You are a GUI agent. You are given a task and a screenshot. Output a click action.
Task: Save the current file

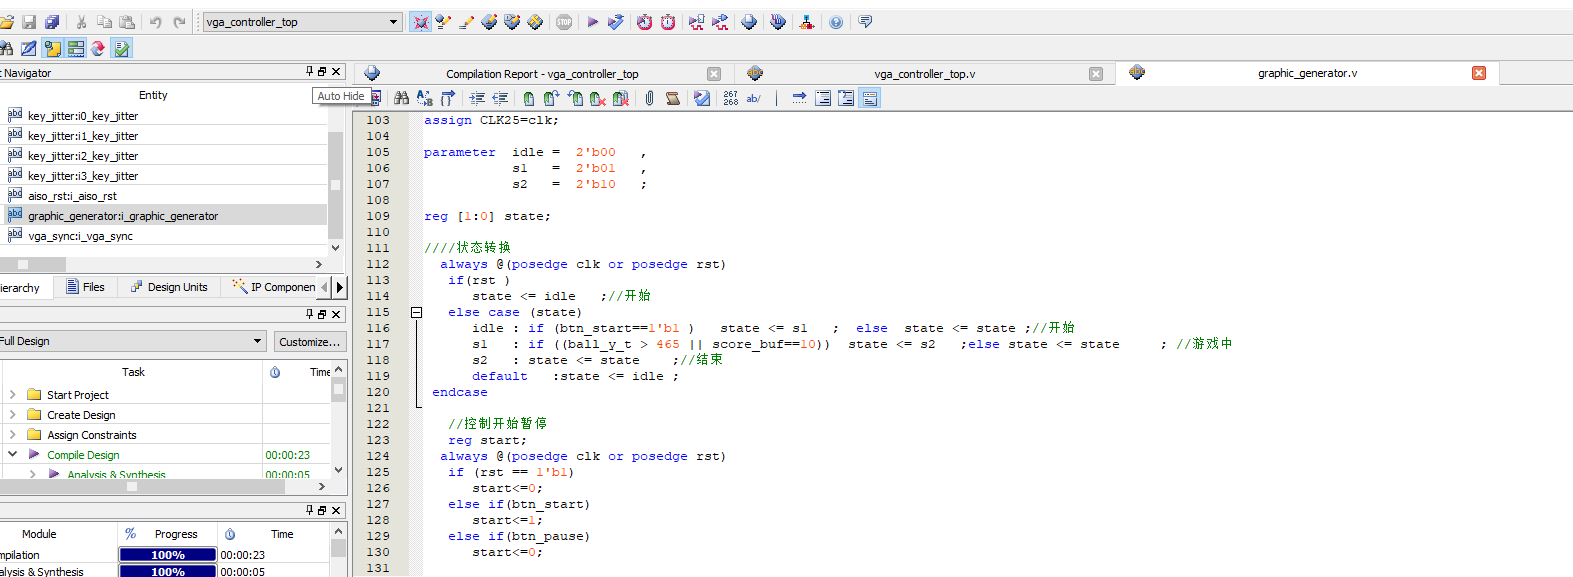[x=29, y=22]
